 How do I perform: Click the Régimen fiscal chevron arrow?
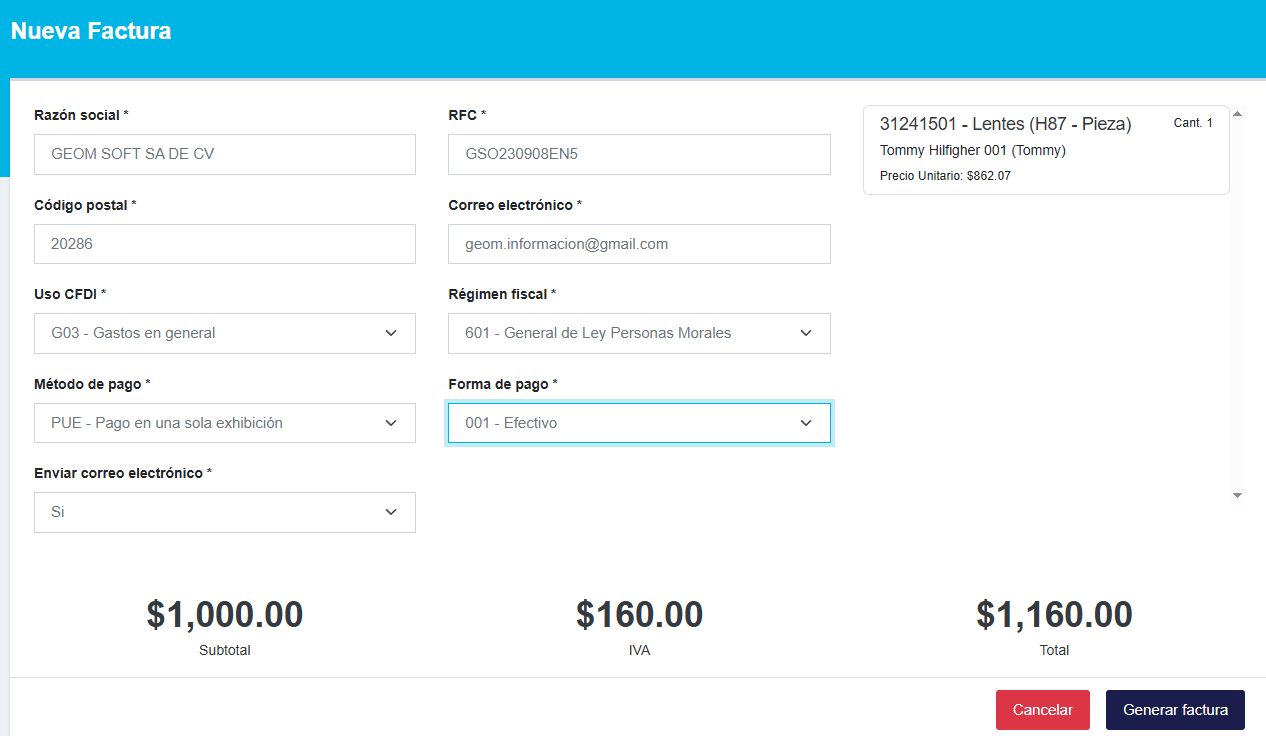click(x=806, y=333)
